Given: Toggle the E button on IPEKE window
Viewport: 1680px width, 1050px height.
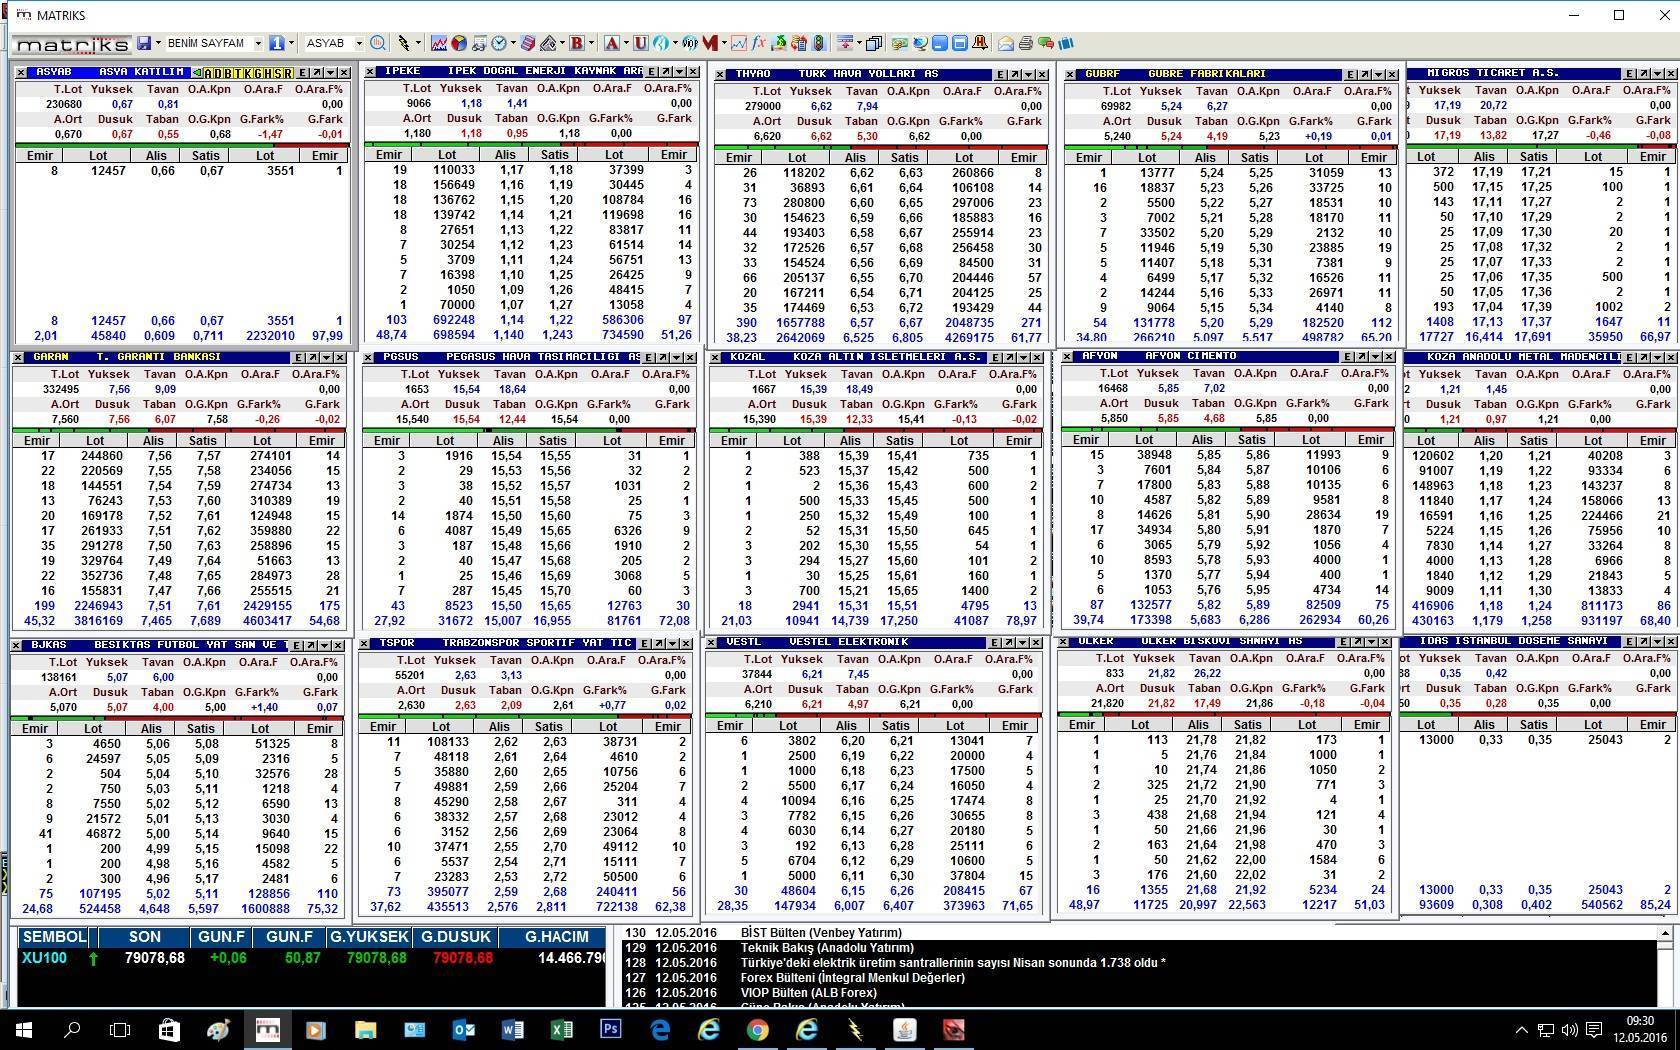Looking at the screenshot, I should click(651, 72).
